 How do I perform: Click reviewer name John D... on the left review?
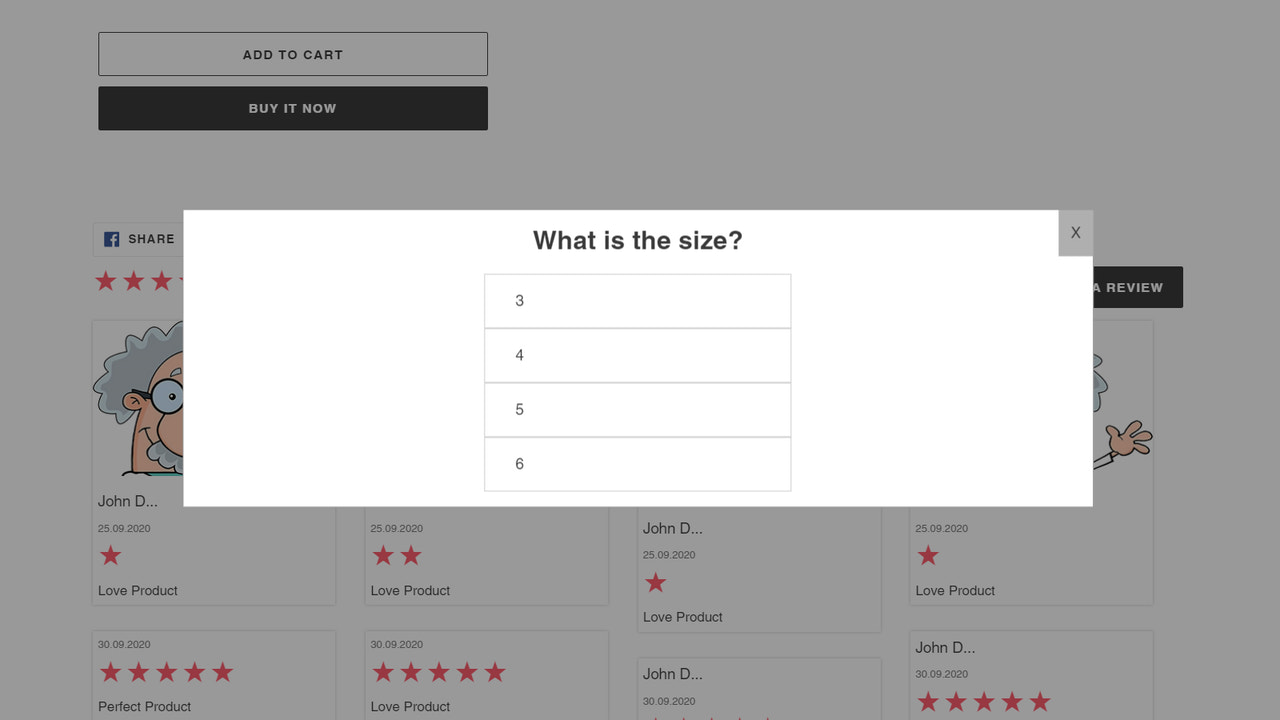tap(129, 501)
